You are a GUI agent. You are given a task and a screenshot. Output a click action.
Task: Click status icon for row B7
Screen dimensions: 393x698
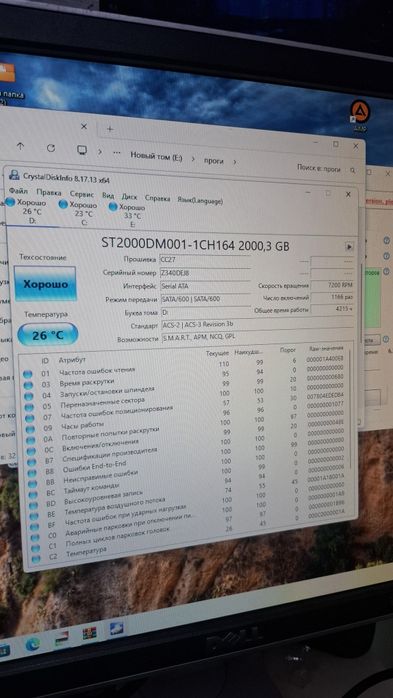(x=32, y=462)
